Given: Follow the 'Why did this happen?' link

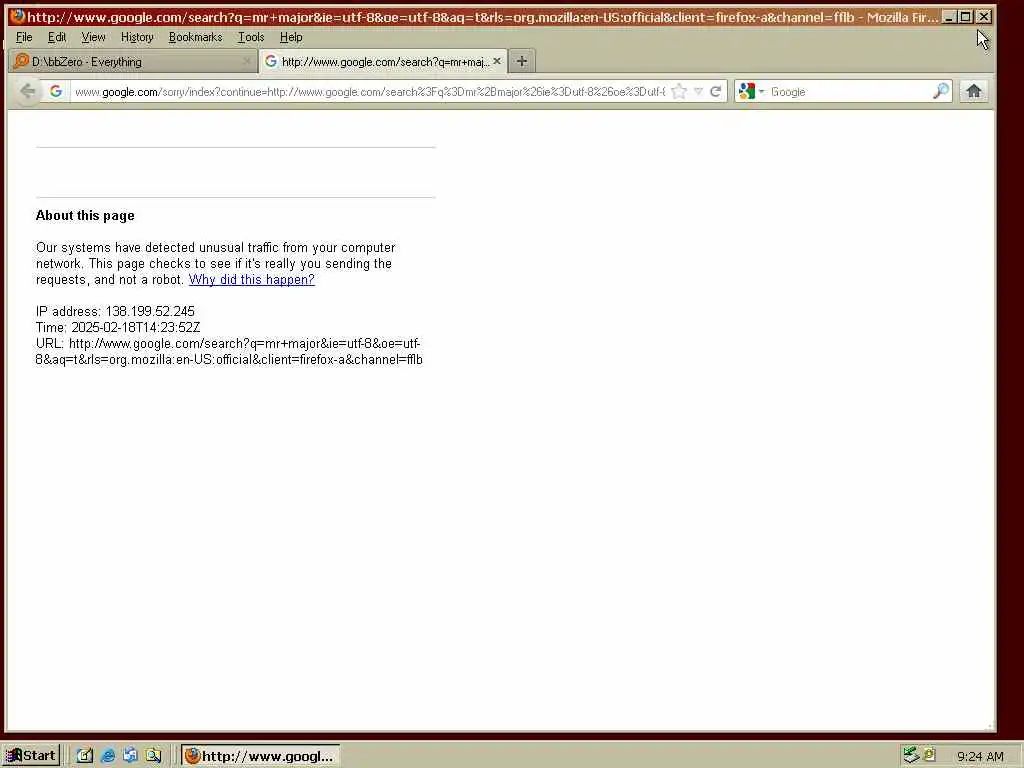Looking at the screenshot, I should pyautogui.click(x=251, y=280).
